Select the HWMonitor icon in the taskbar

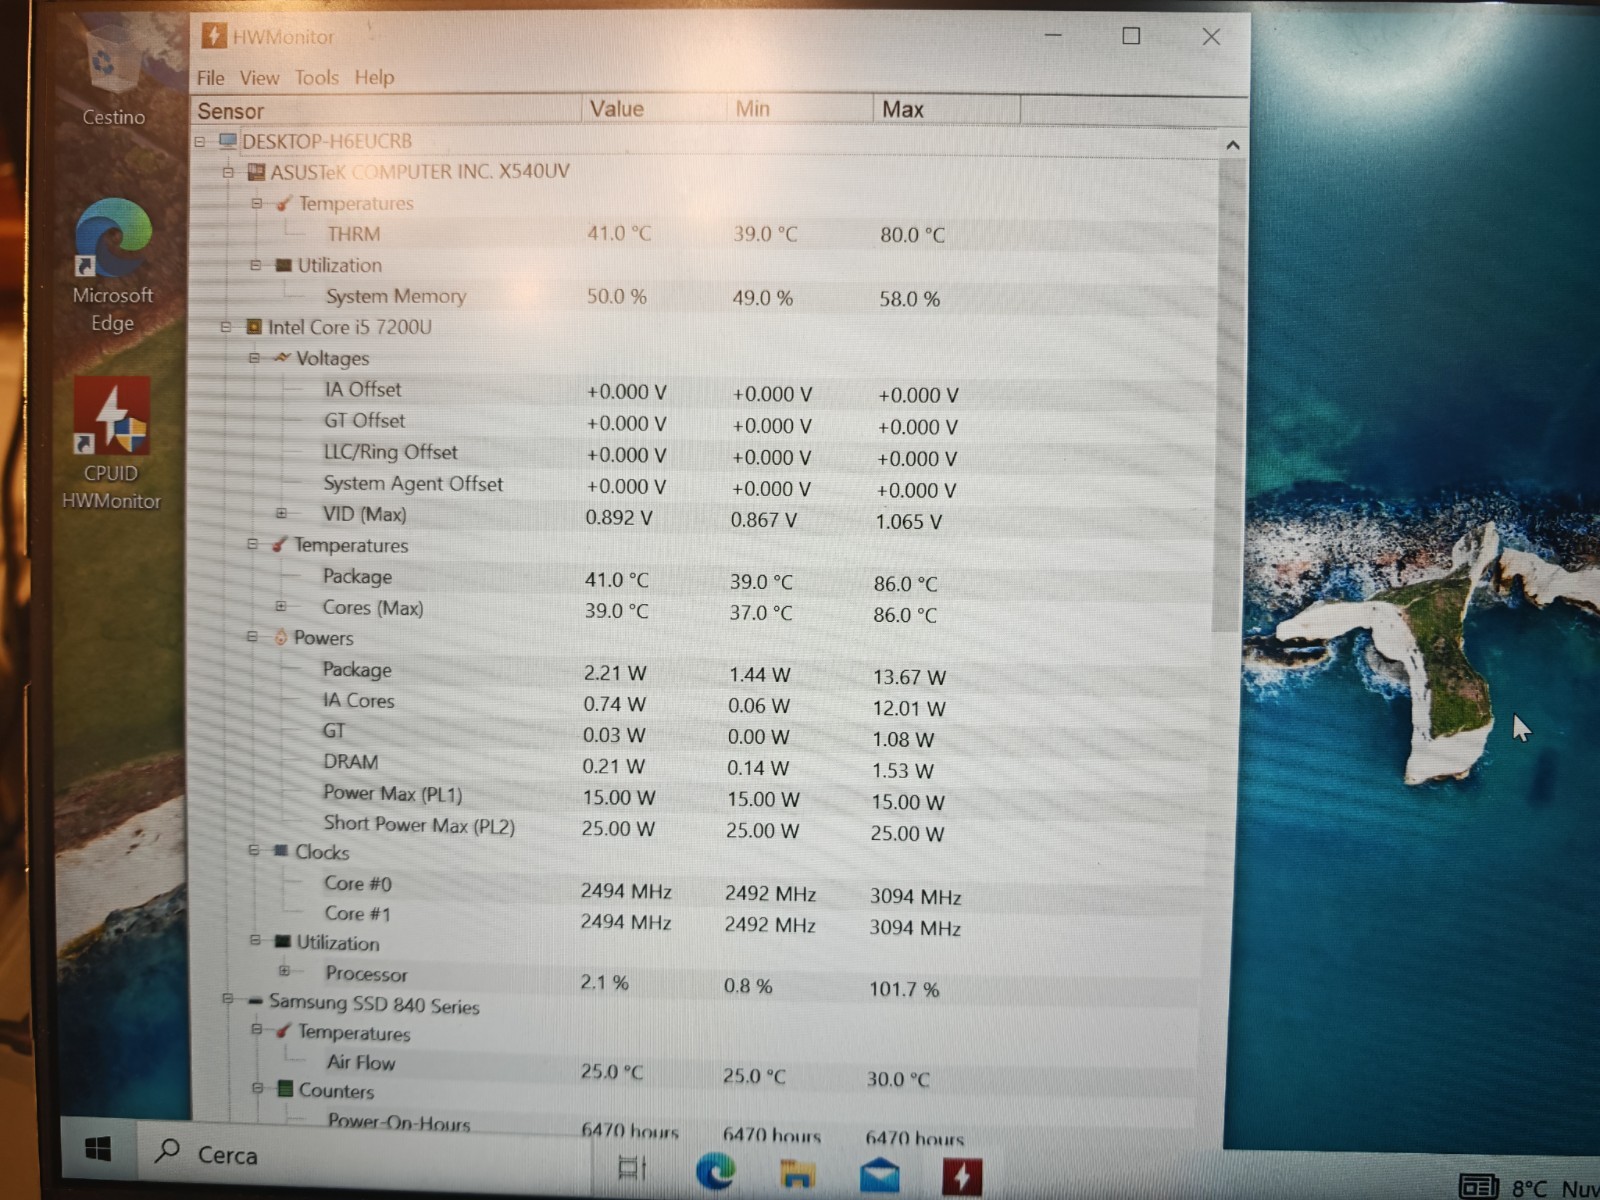pyautogui.click(x=961, y=1176)
